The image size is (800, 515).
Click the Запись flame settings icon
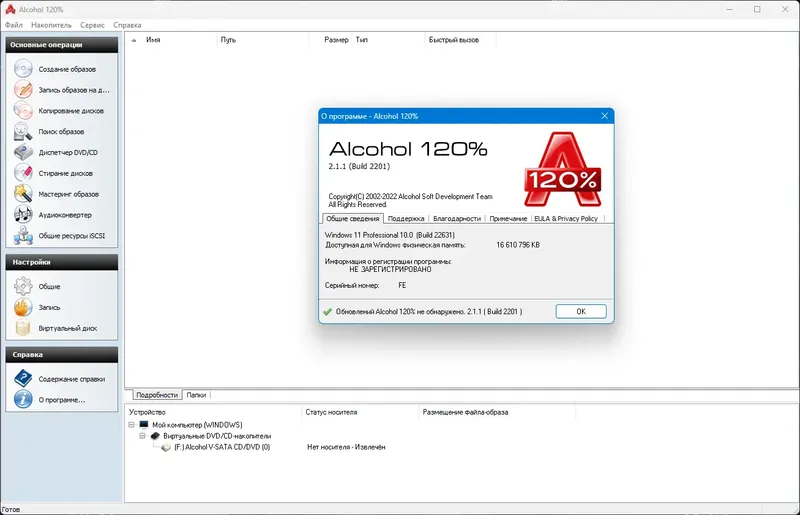click(x=23, y=307)
